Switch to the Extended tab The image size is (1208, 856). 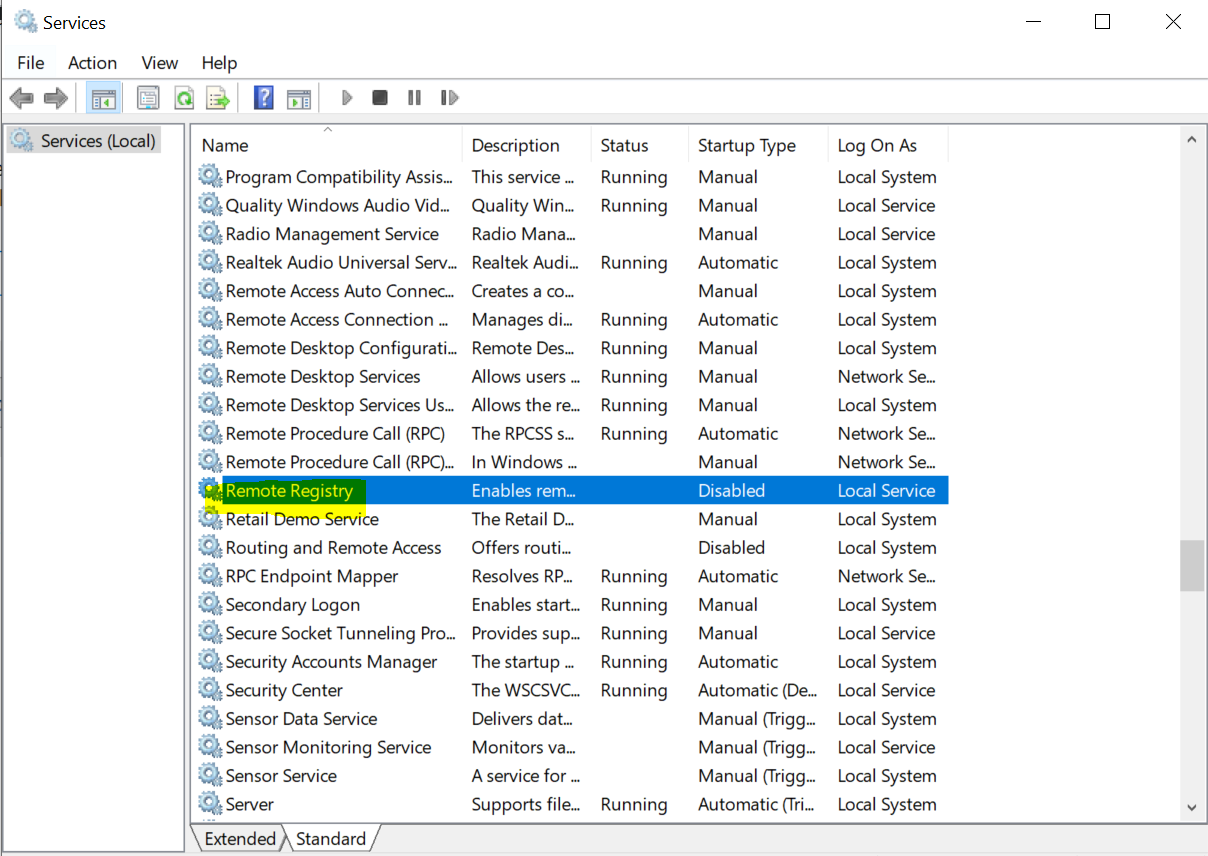[239, 839]
